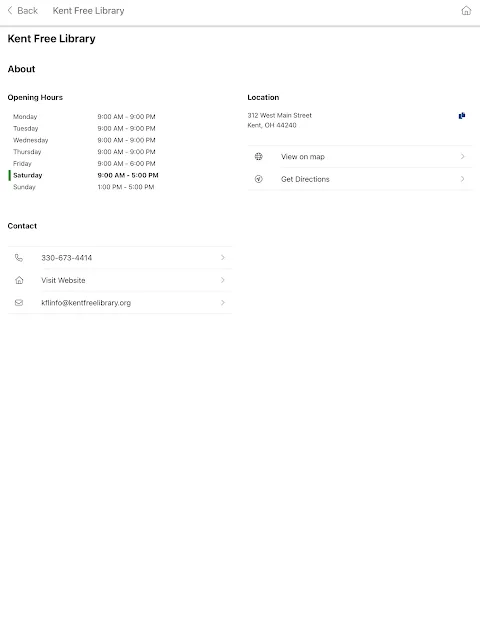
Task: Click the house icon beside Visit Website
Action: coord(19,280)
